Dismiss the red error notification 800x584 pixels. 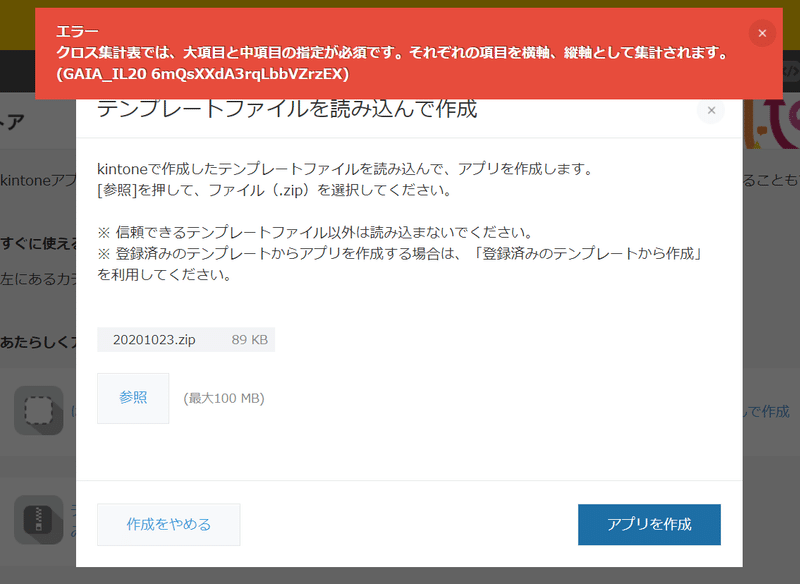762,33
